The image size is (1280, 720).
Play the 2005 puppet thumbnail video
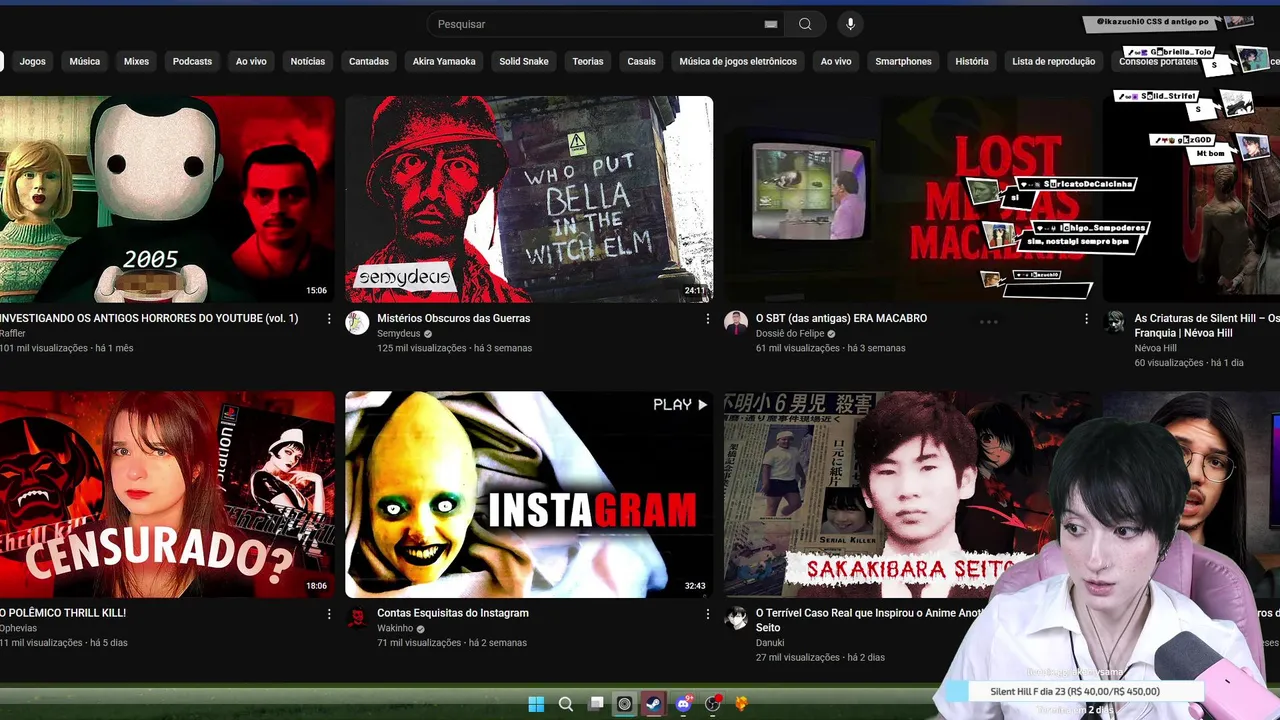tap(167, 199)
